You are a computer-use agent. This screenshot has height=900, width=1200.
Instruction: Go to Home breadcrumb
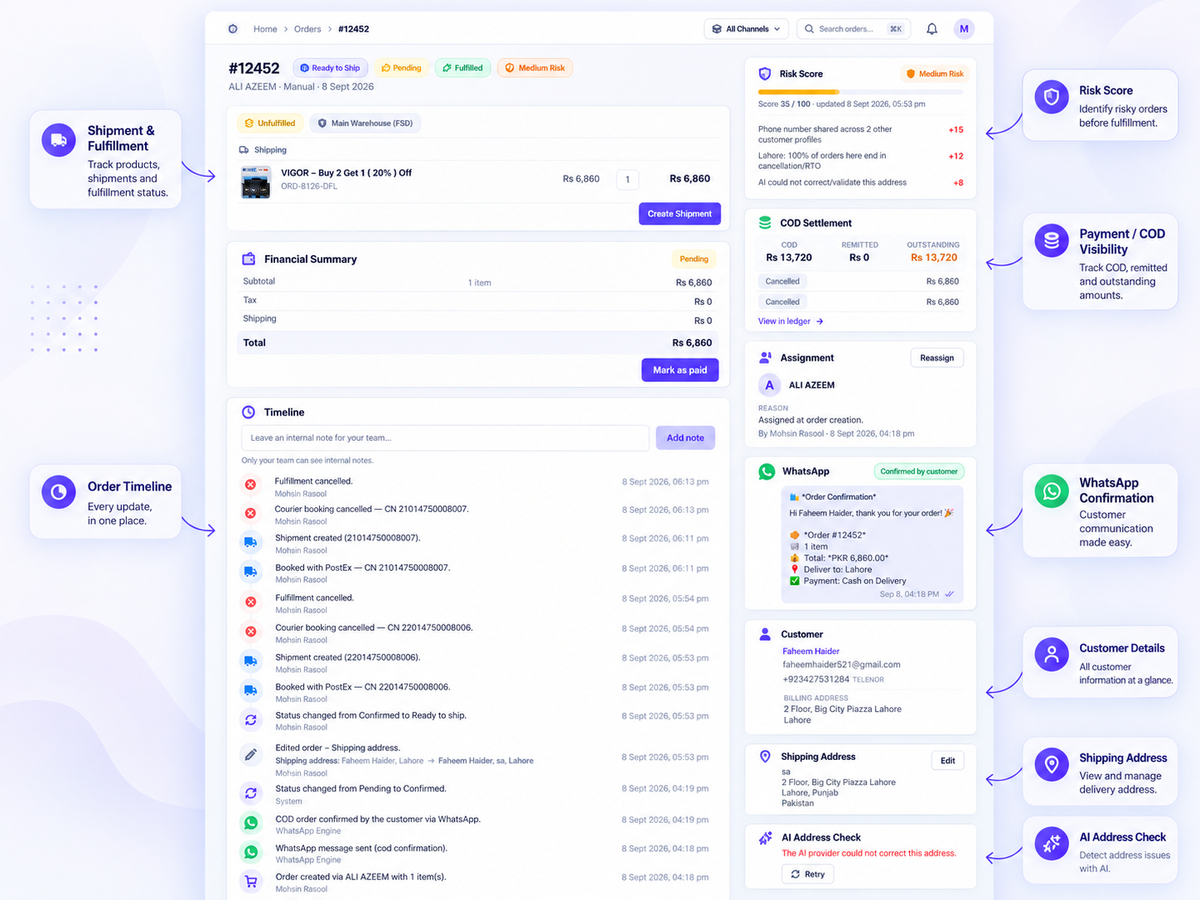pos(265,29)
